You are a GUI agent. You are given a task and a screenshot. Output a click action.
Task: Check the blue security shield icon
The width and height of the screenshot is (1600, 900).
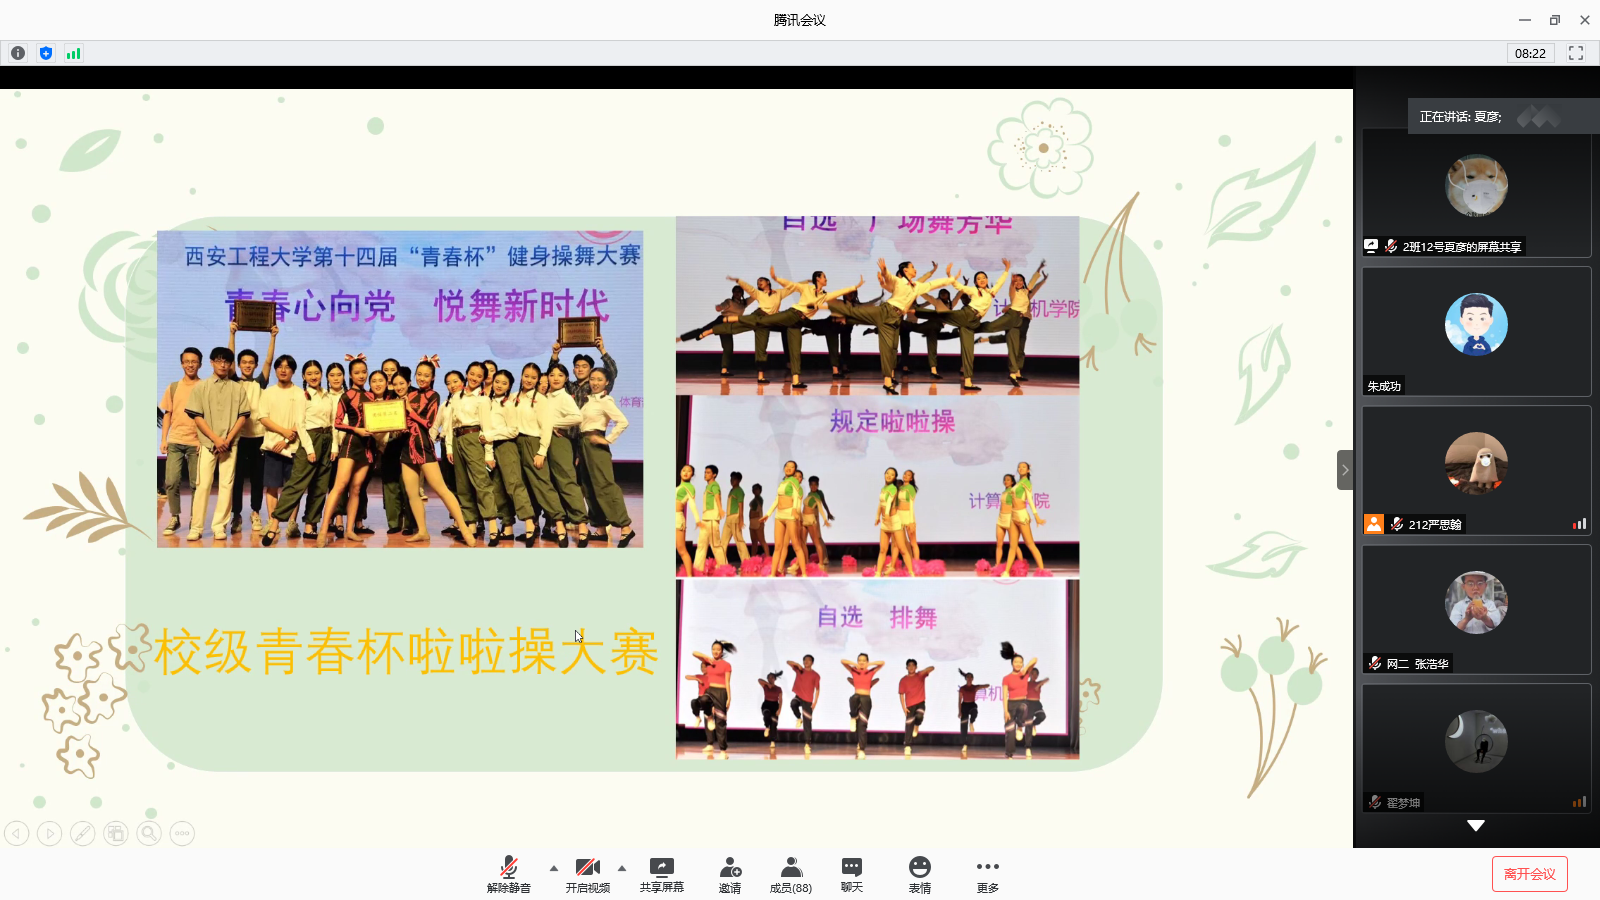tap(46, 53)
